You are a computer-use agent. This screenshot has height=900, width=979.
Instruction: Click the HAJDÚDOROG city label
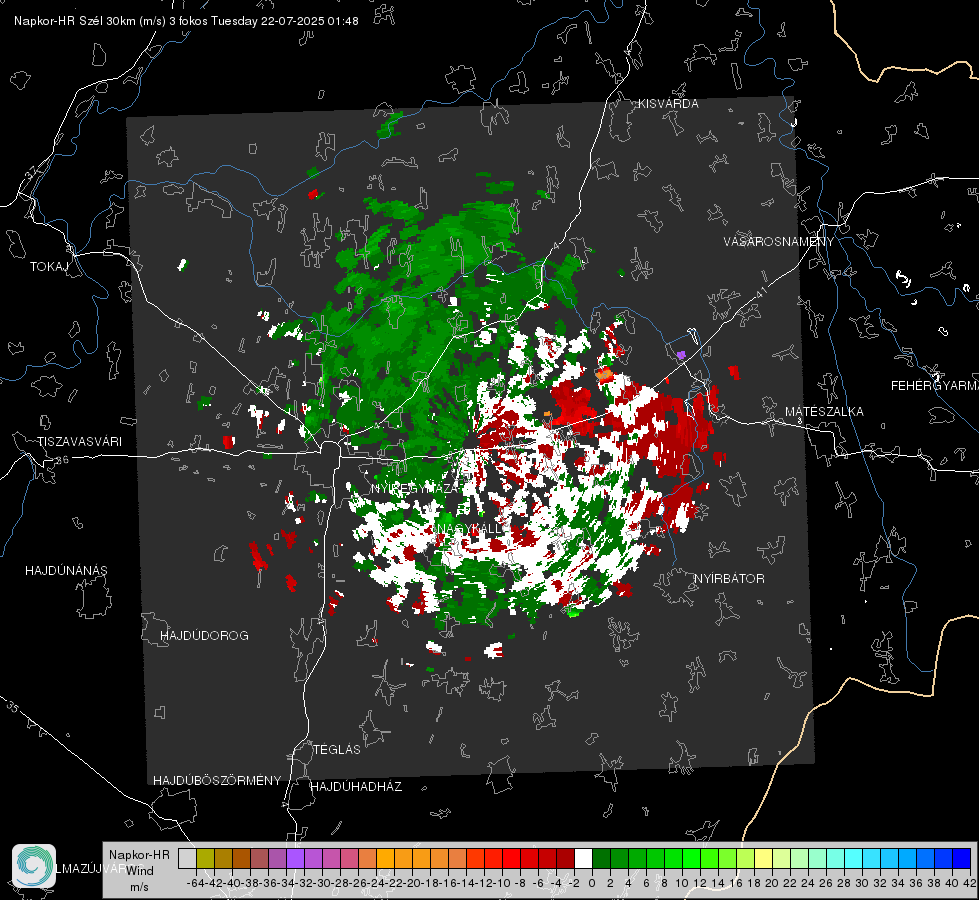click(204, 636)
